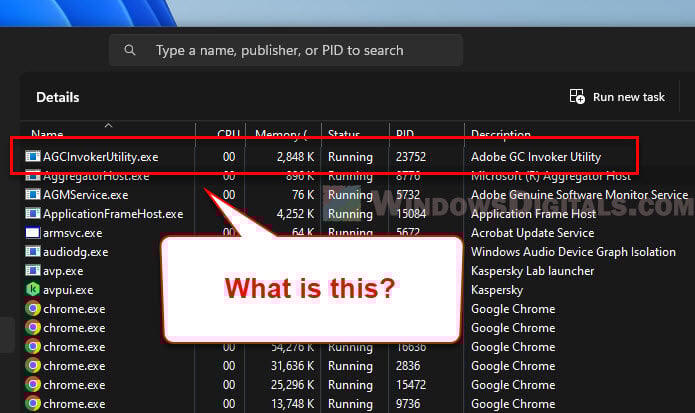Click Windows Audio Device Graph Isolation description
This screenshot has width=695, height=413.
[573, 252]
